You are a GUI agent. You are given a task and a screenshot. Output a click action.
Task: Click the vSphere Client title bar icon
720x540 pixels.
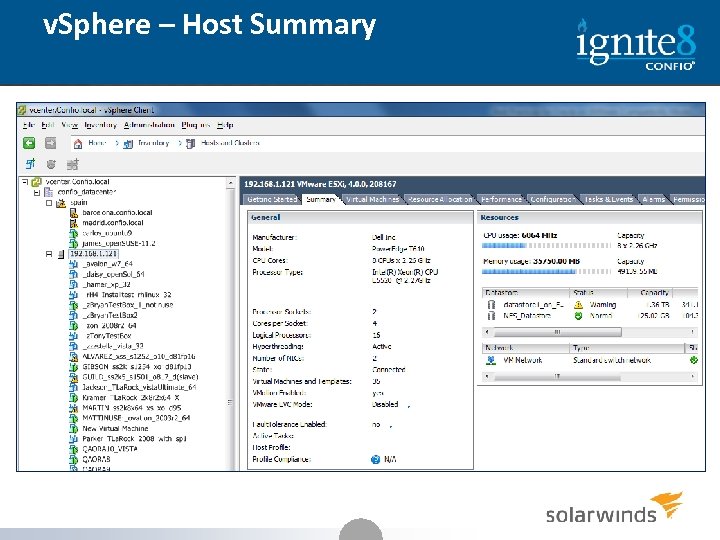22,110
